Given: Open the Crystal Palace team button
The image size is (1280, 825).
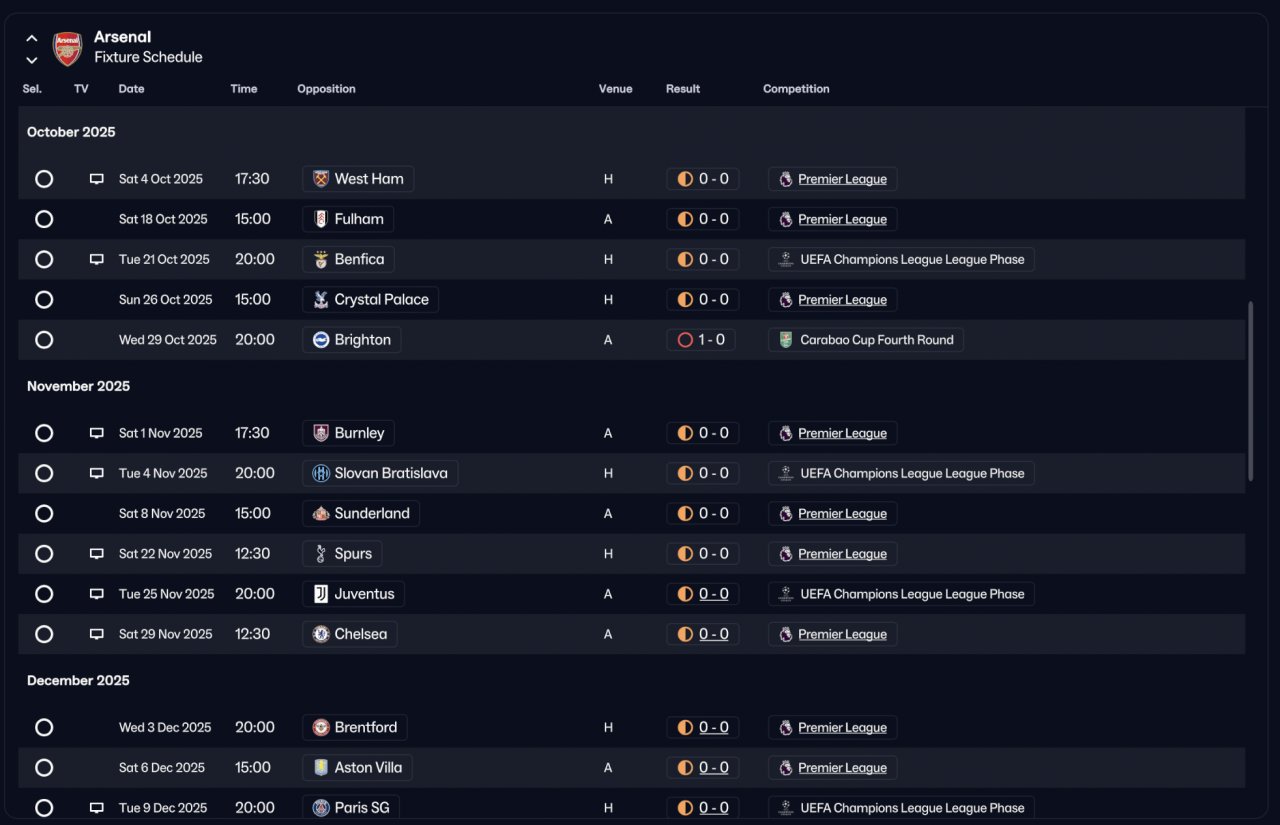Looking at the screenshot, I should 370,299.
